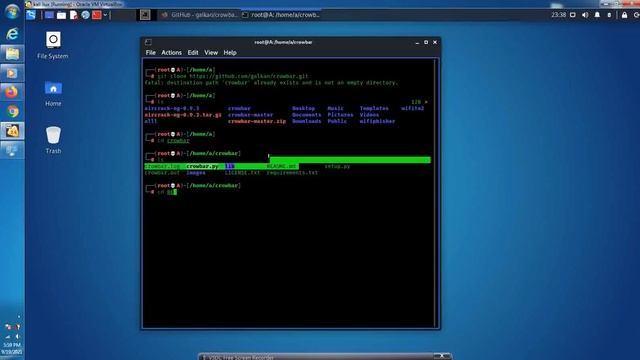Click requirements.txt in the terminal listing
Image resolution: width=640 pixels, height=360 pixels.
click(292, 173)
